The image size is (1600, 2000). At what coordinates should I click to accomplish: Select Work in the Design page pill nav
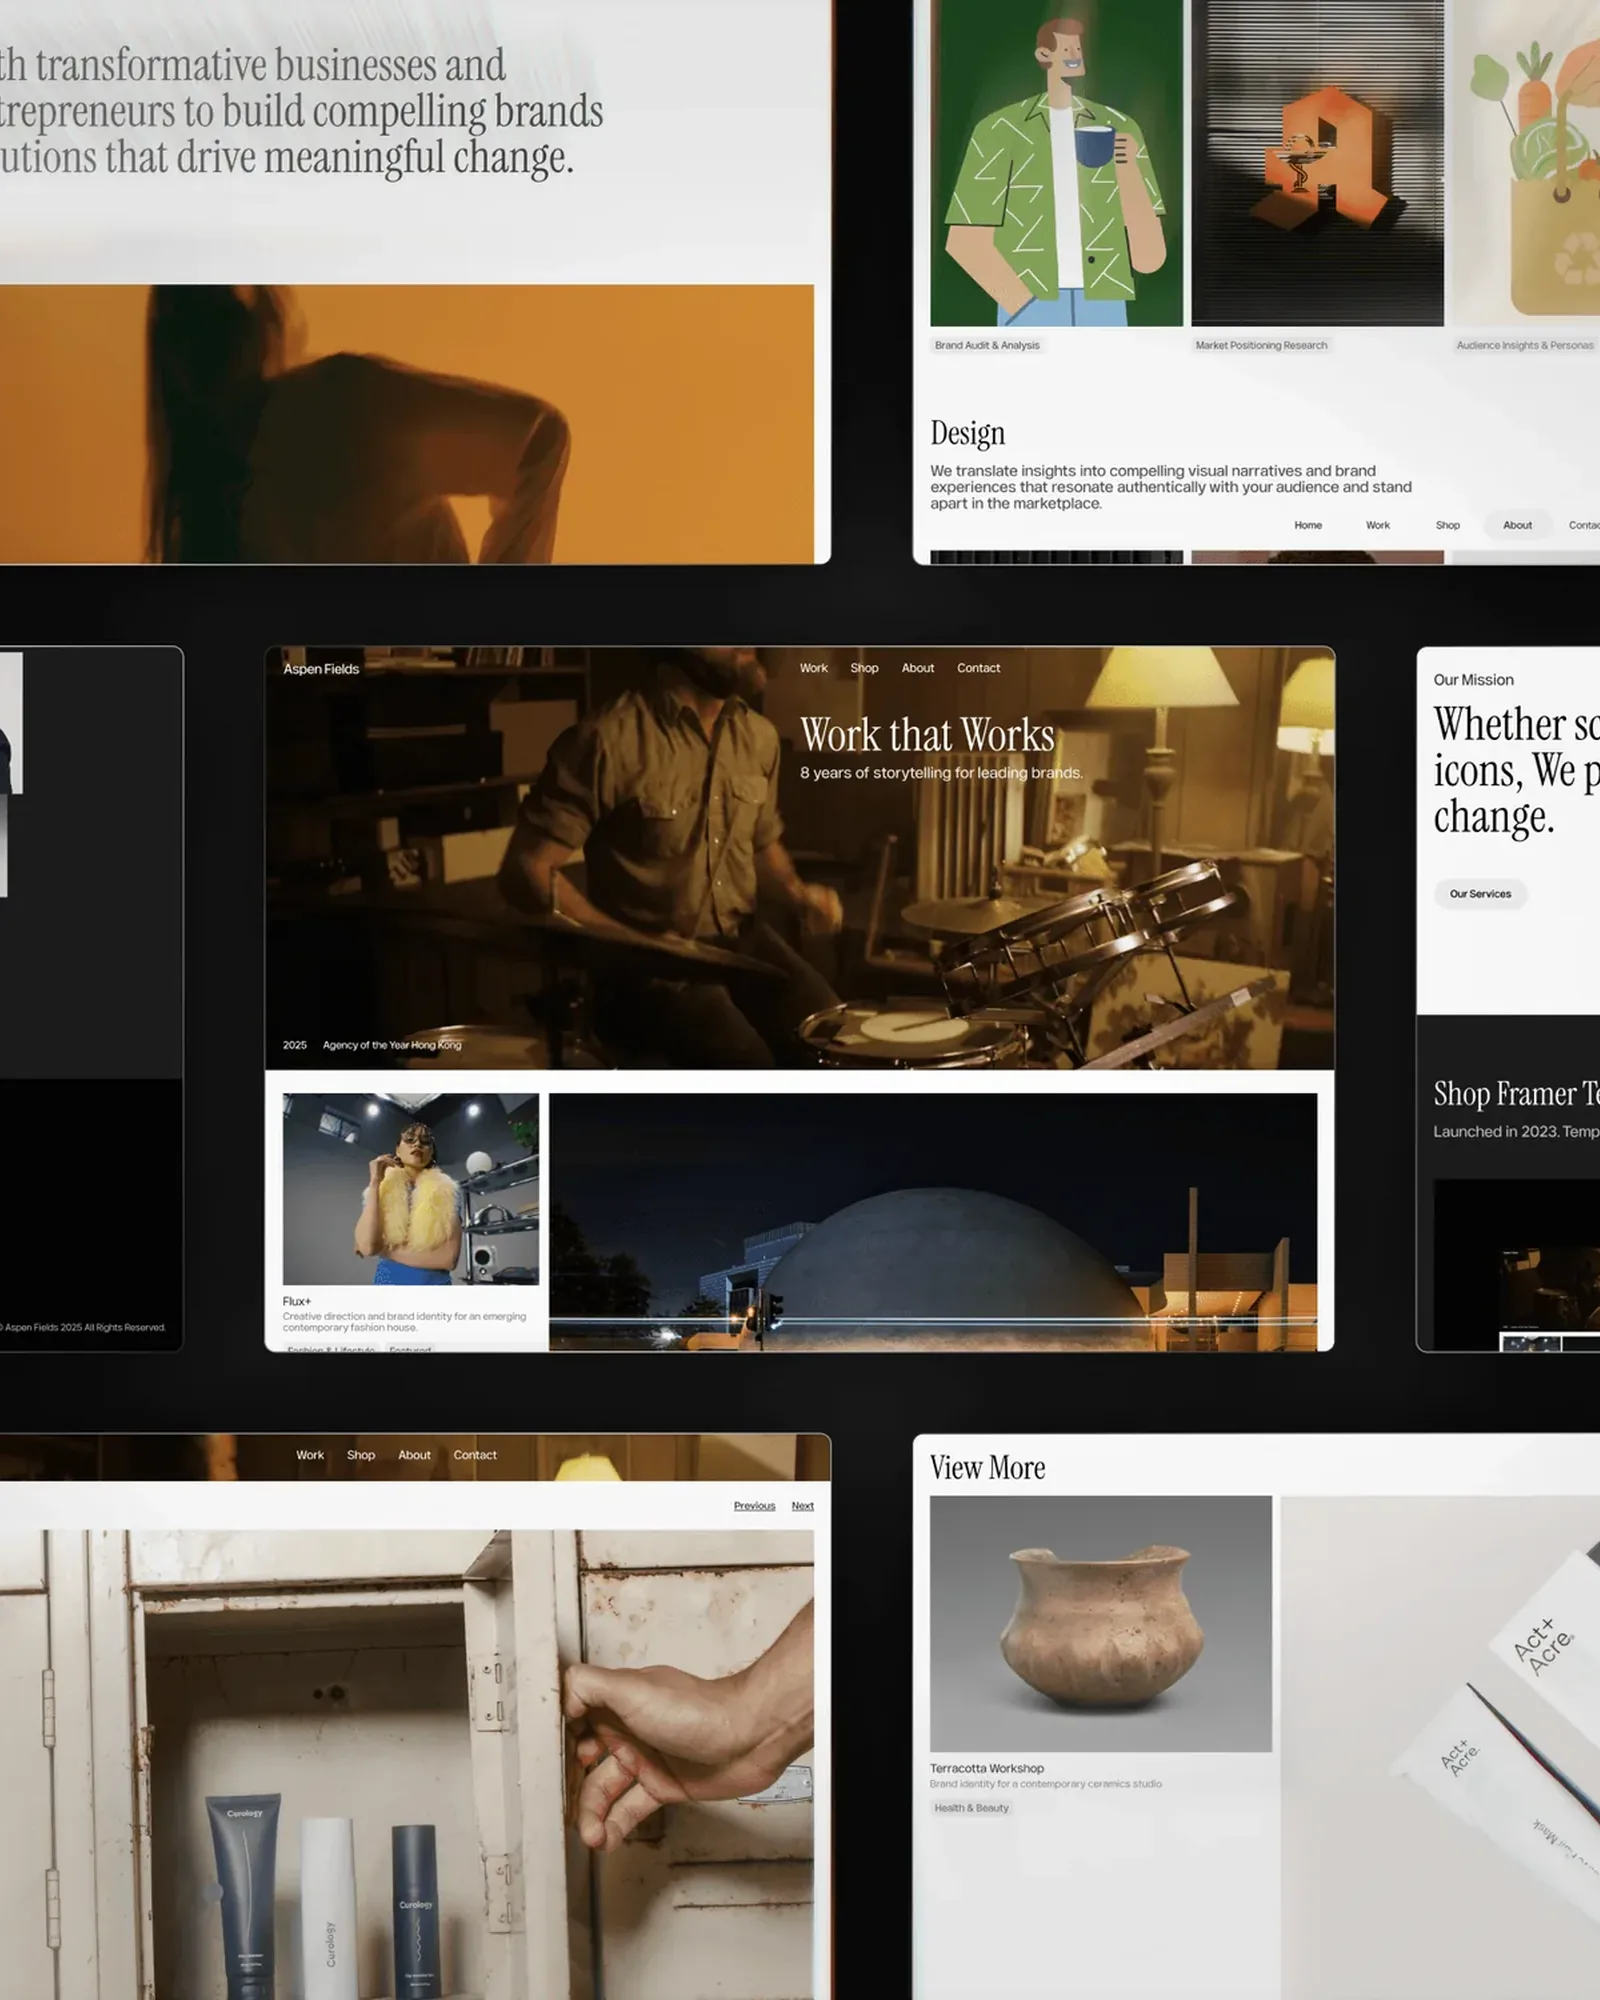1378,525
